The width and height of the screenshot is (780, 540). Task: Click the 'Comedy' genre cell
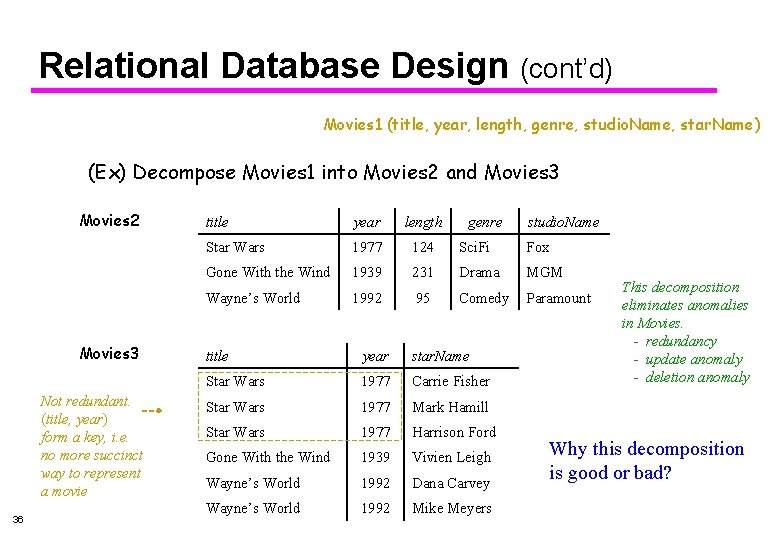[x=484, y=298]
